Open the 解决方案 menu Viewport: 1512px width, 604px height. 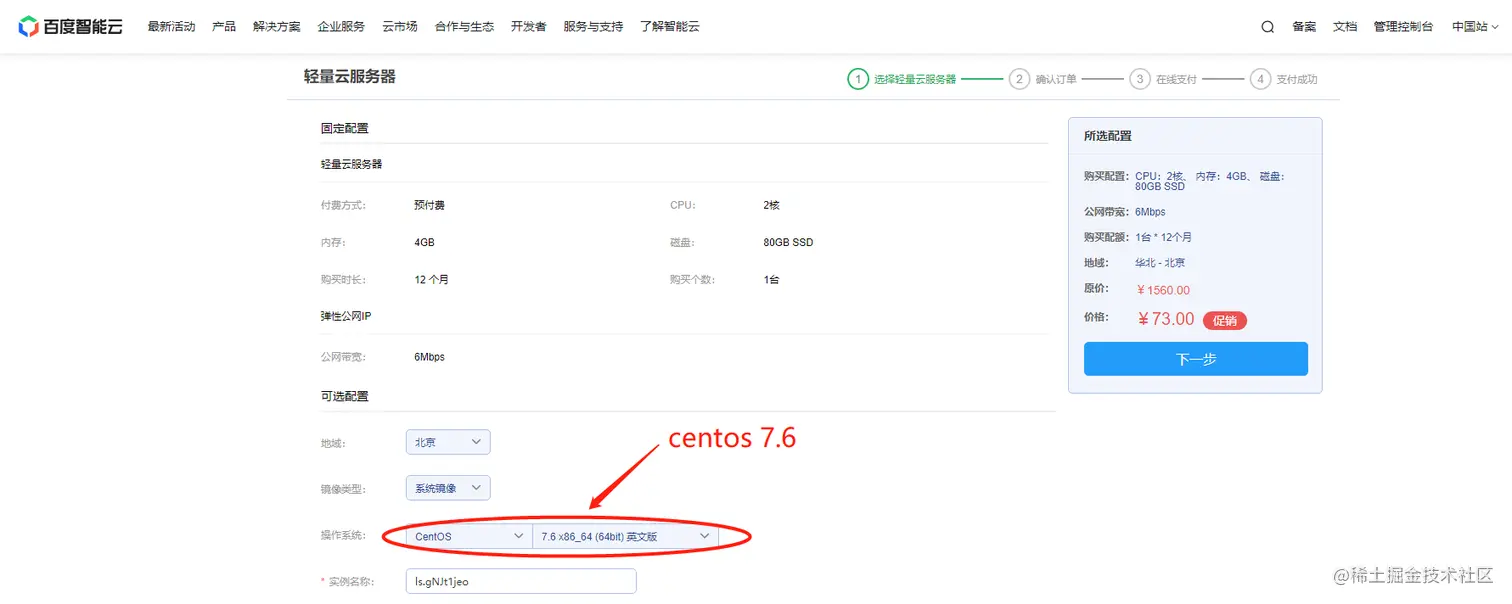[x=277, y=27]
